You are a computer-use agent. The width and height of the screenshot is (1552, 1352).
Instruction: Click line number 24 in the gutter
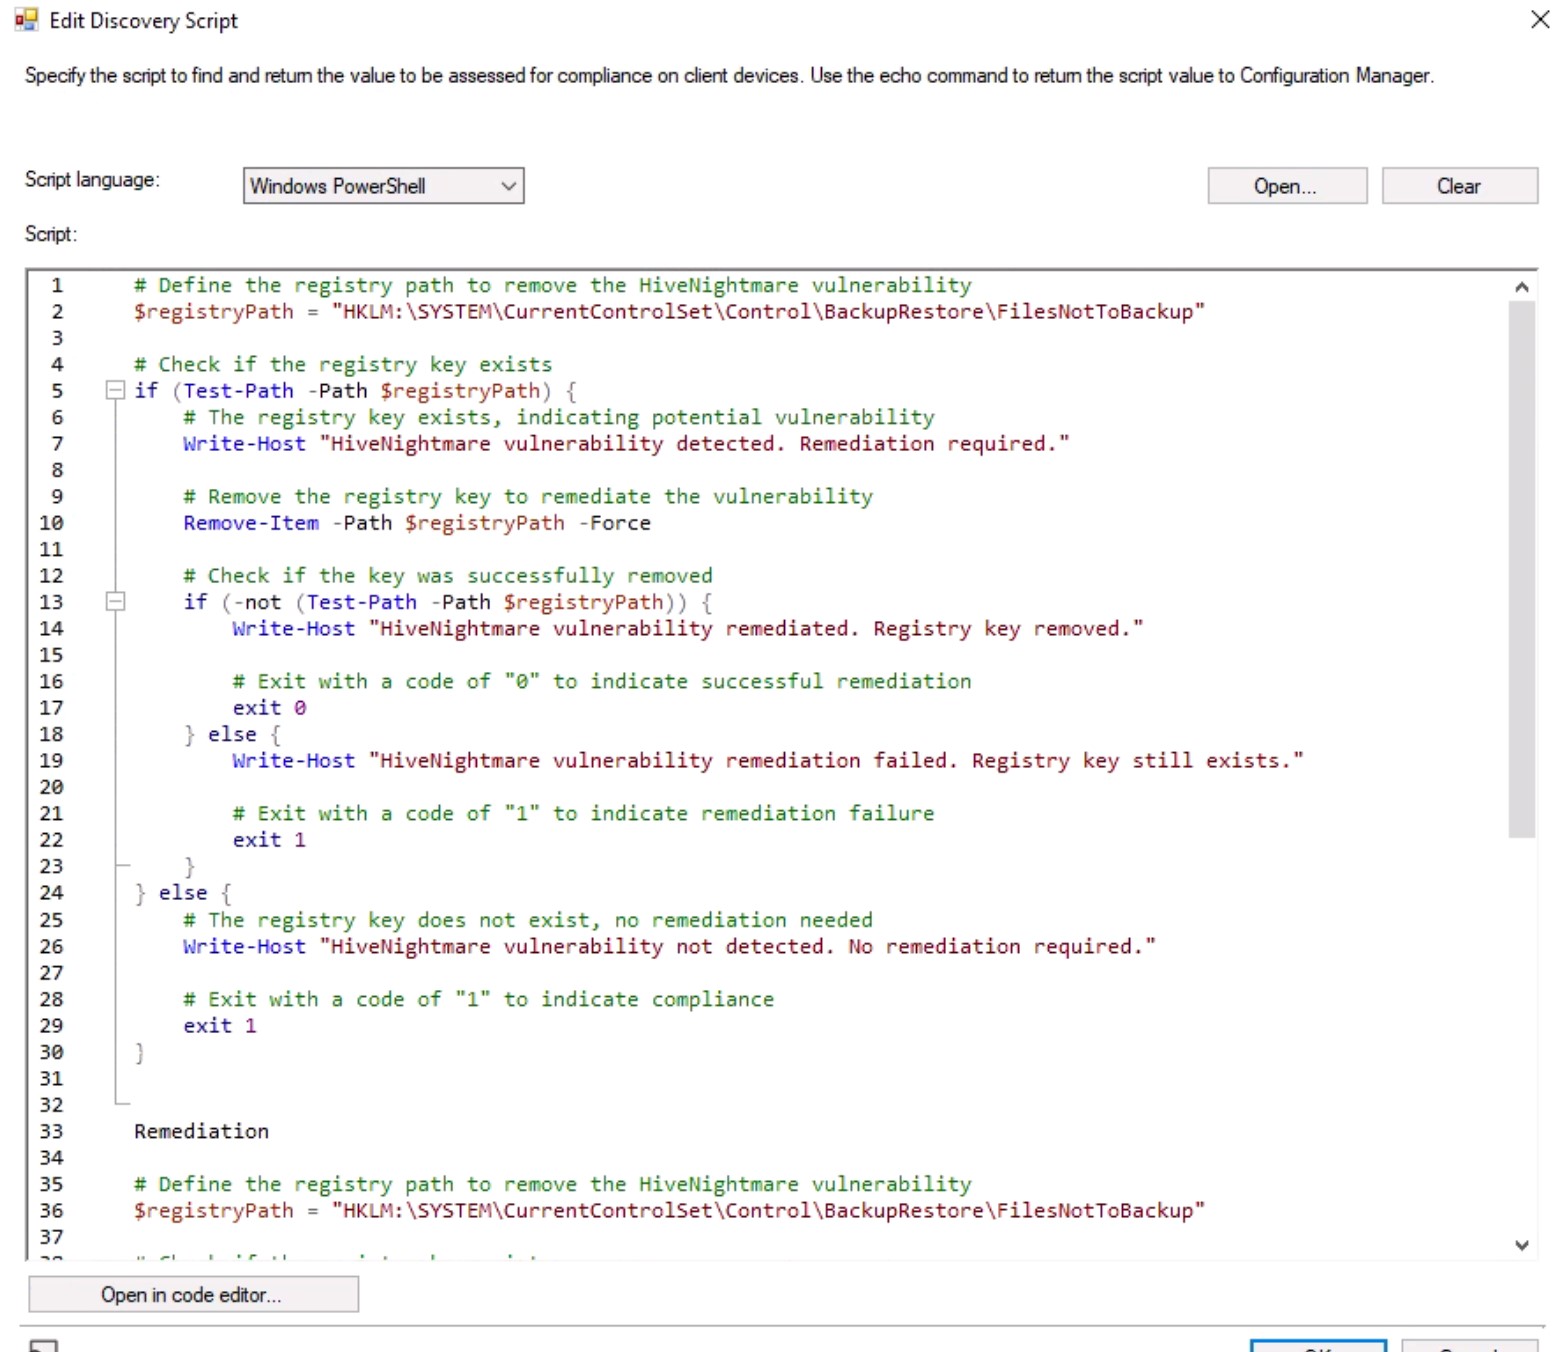52,893
